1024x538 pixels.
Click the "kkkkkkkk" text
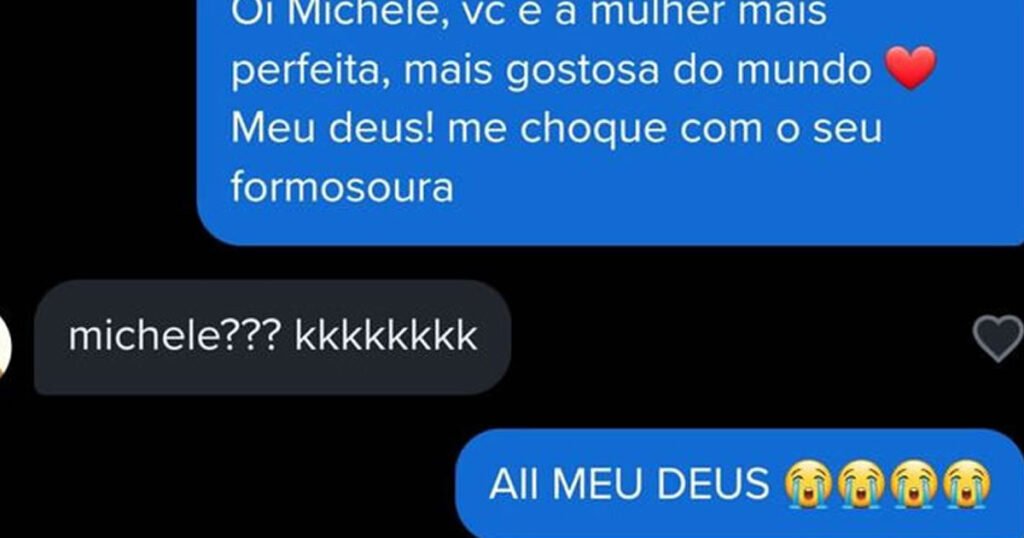[386, 337]
